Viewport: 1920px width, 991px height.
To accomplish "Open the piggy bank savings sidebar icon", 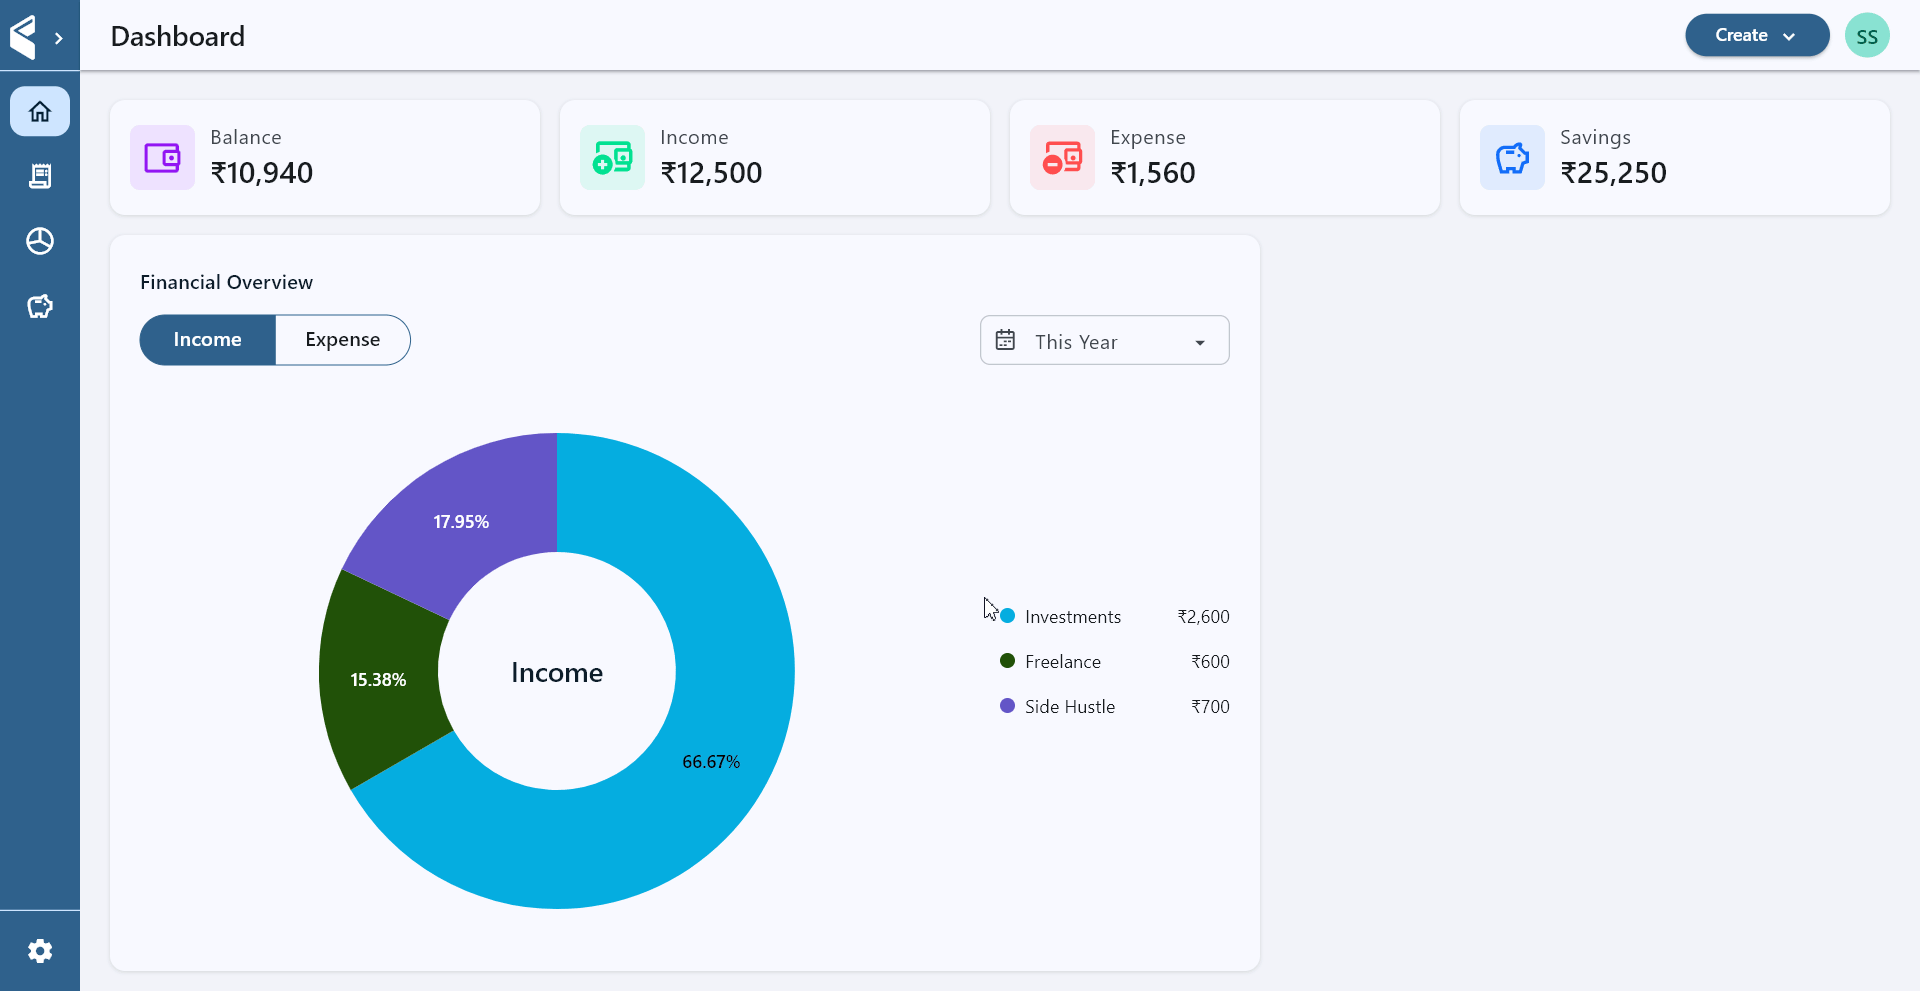I will click(x=40, y=306).
